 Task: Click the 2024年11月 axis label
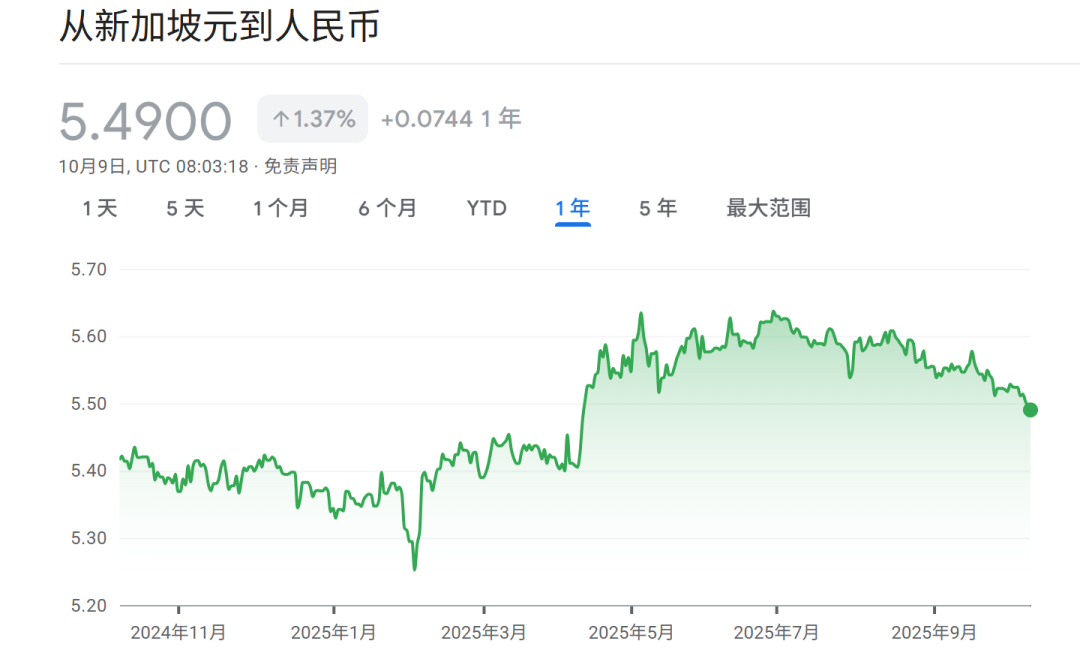click(x=178, y=632)
